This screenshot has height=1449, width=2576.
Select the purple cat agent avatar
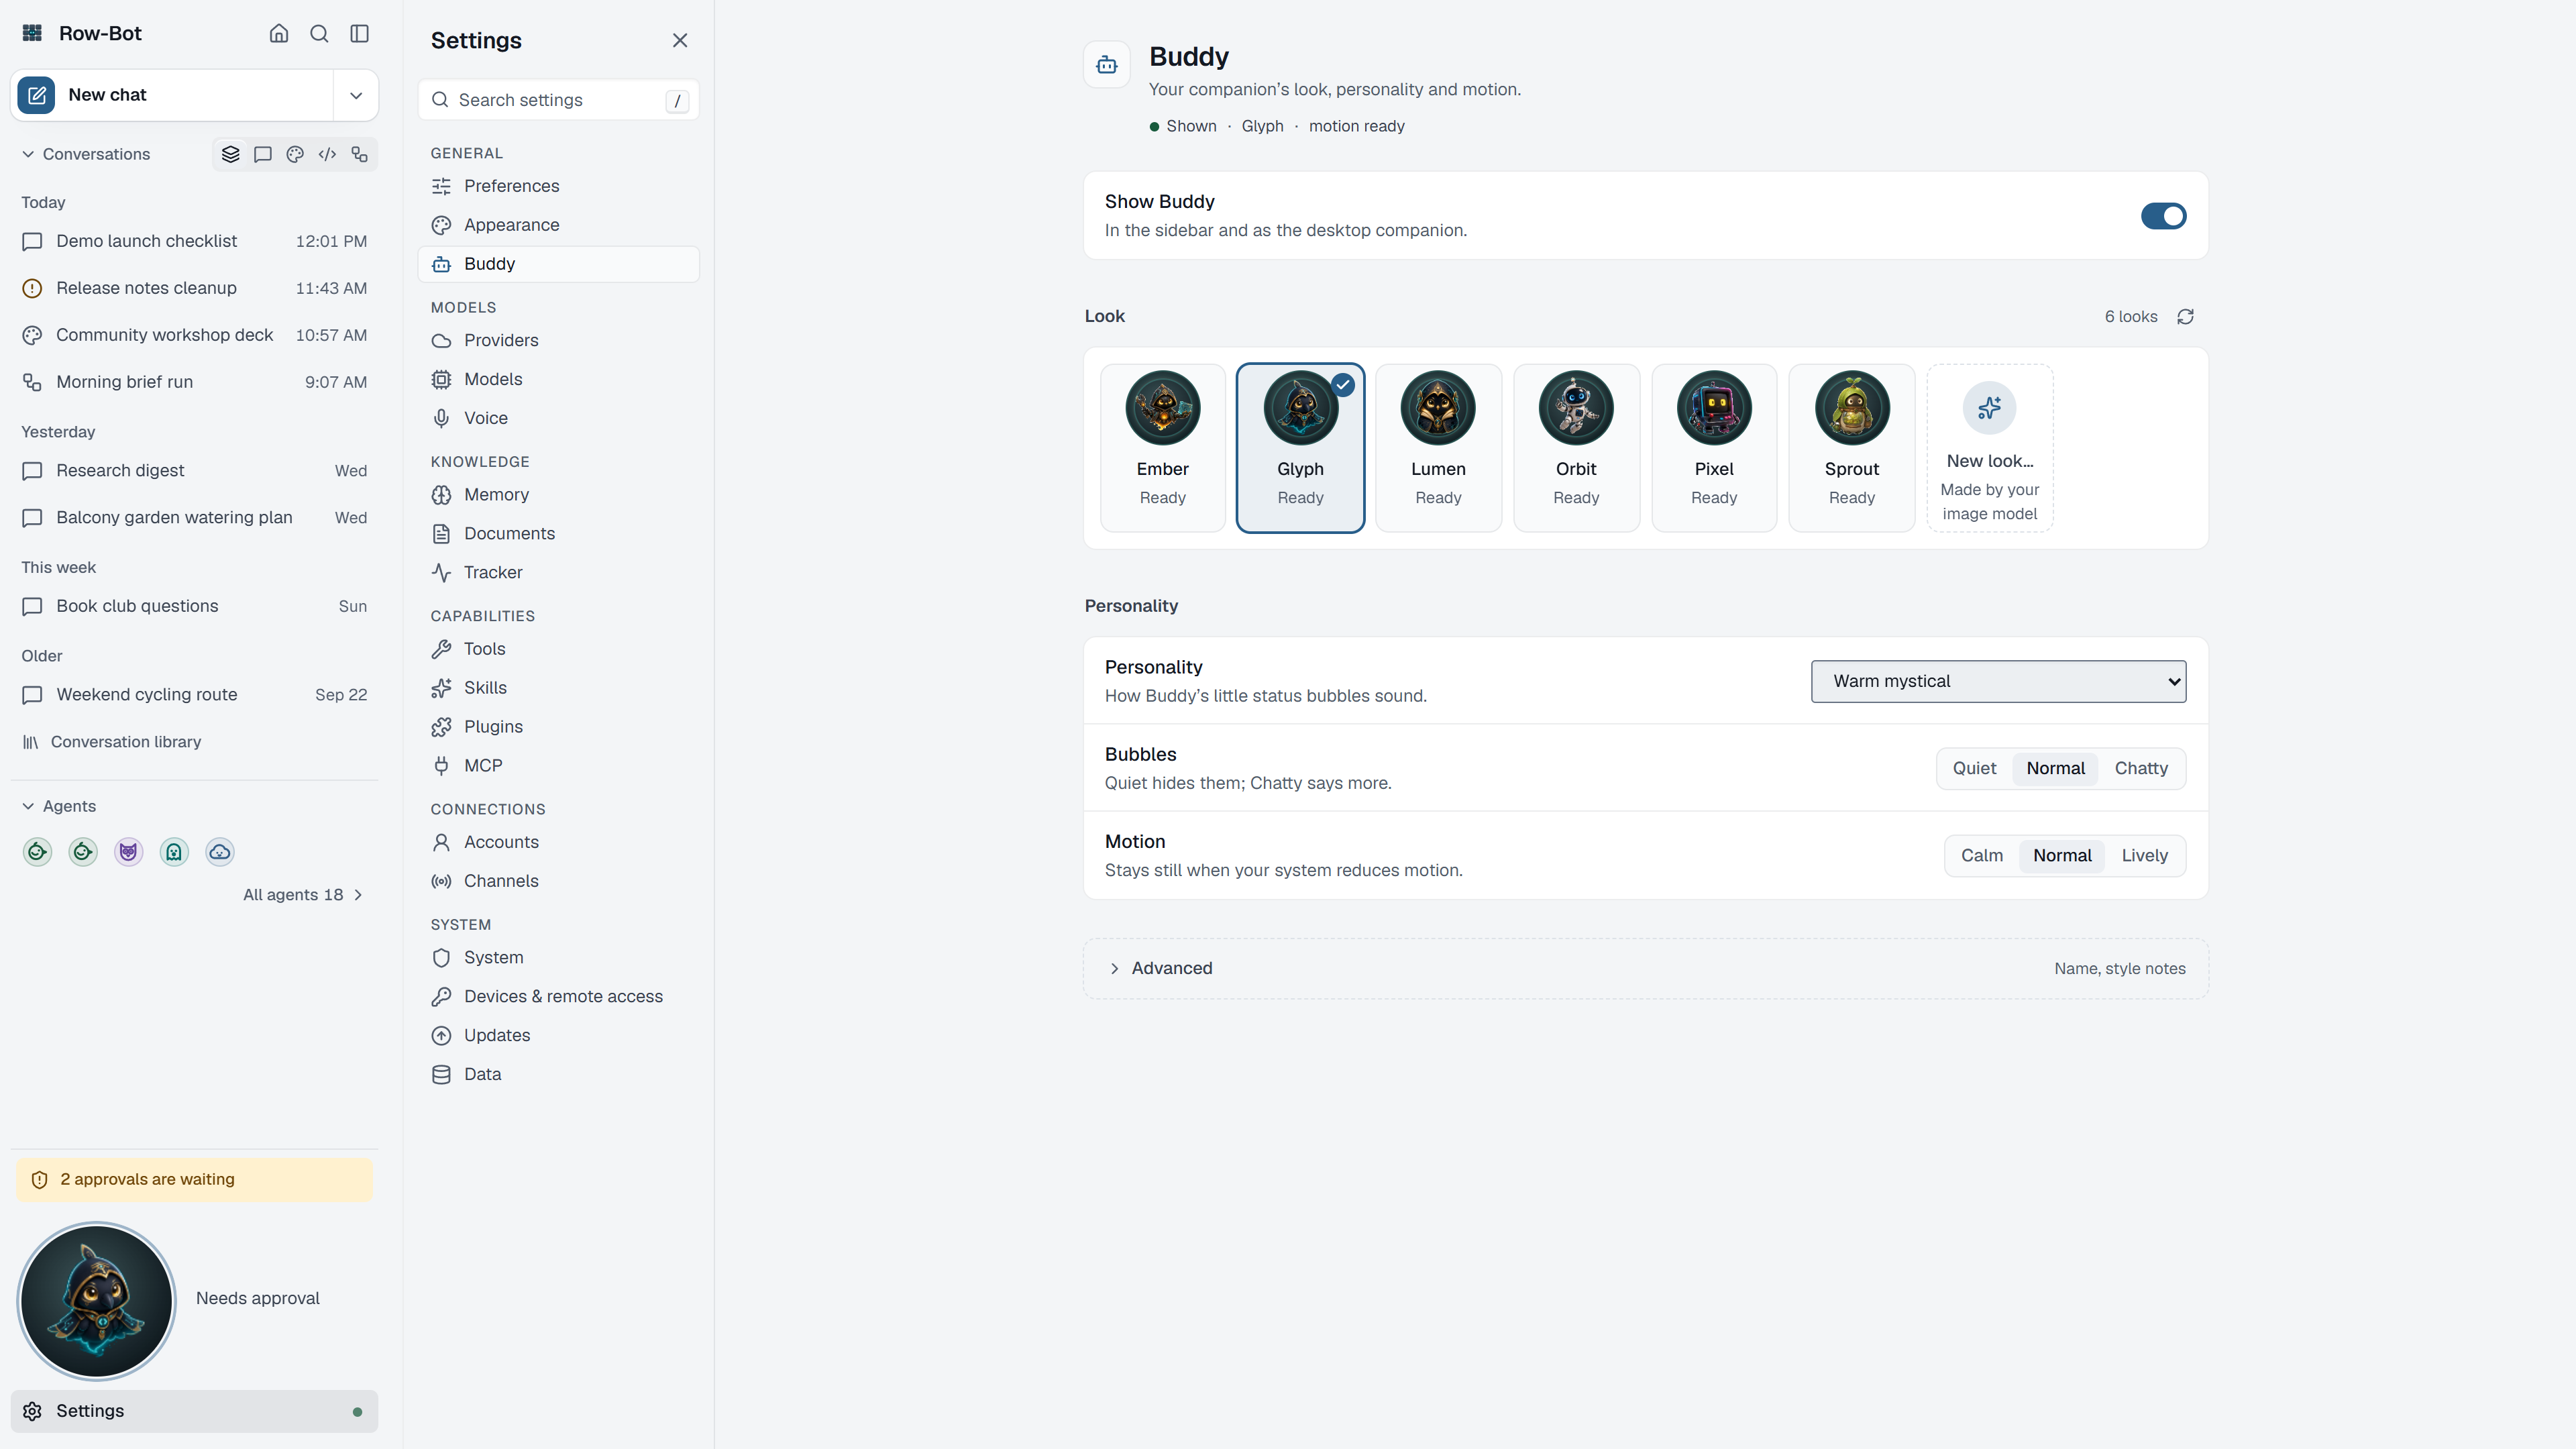click(129, 852)
